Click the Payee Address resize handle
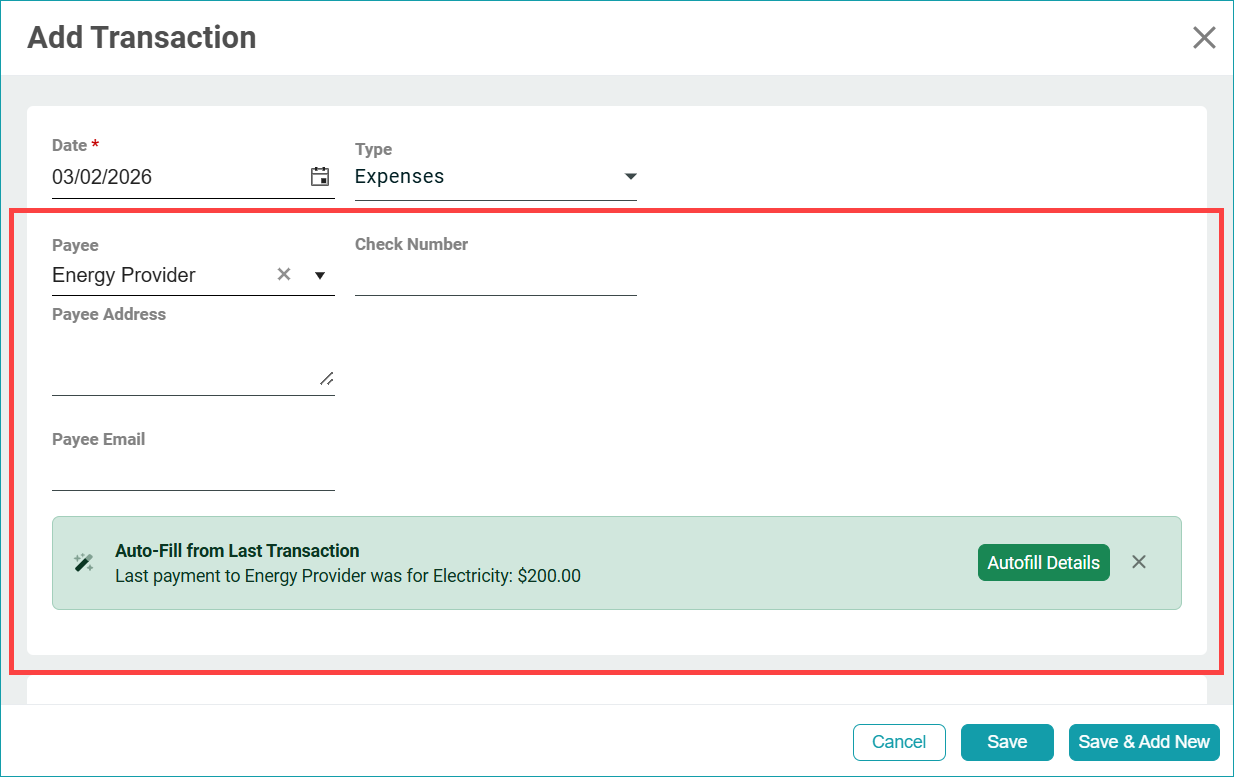The image size is (1234, 777). coord(326,378)
